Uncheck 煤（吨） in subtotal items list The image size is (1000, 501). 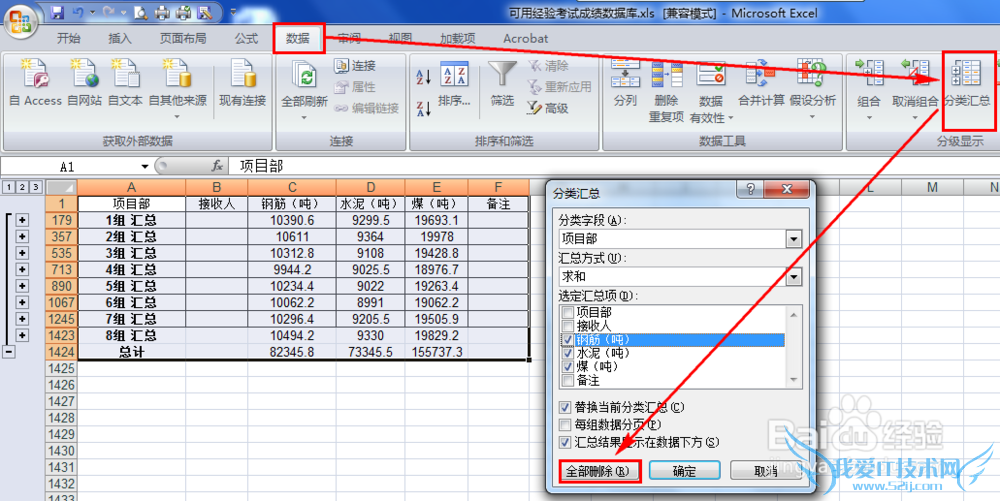[568, 367]
